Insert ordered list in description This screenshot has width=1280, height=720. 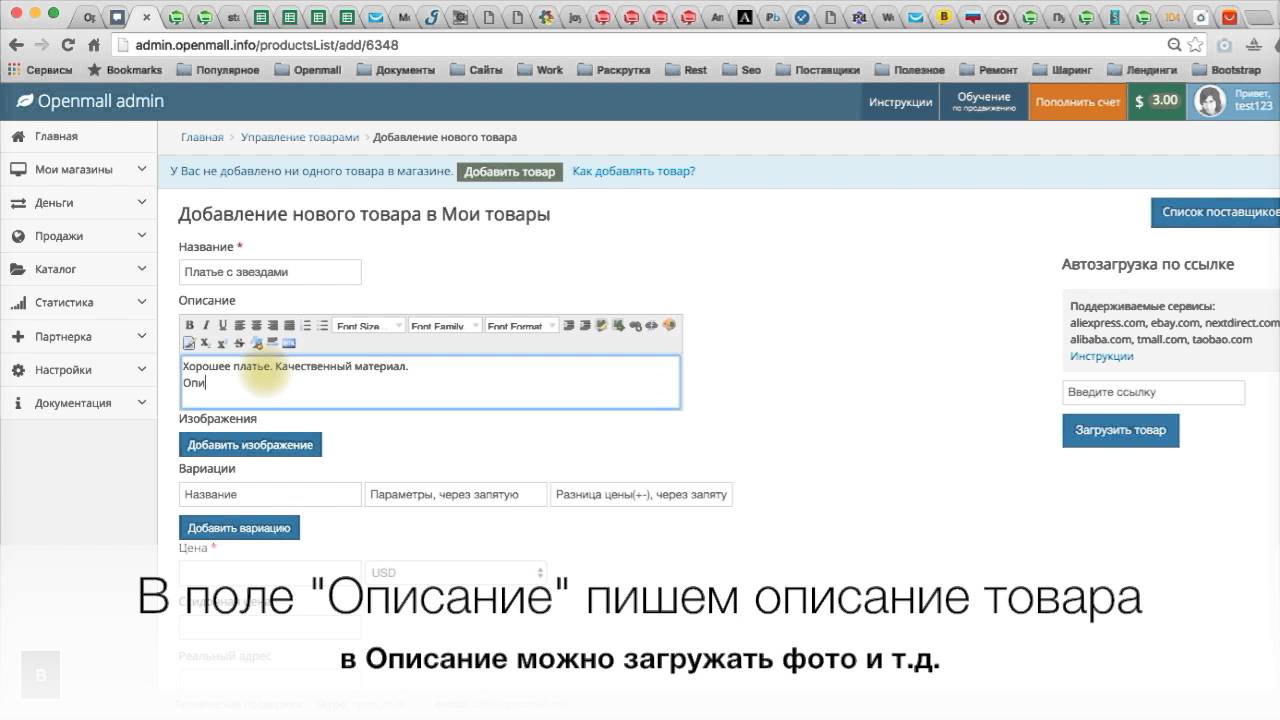[x=306, y=325]
